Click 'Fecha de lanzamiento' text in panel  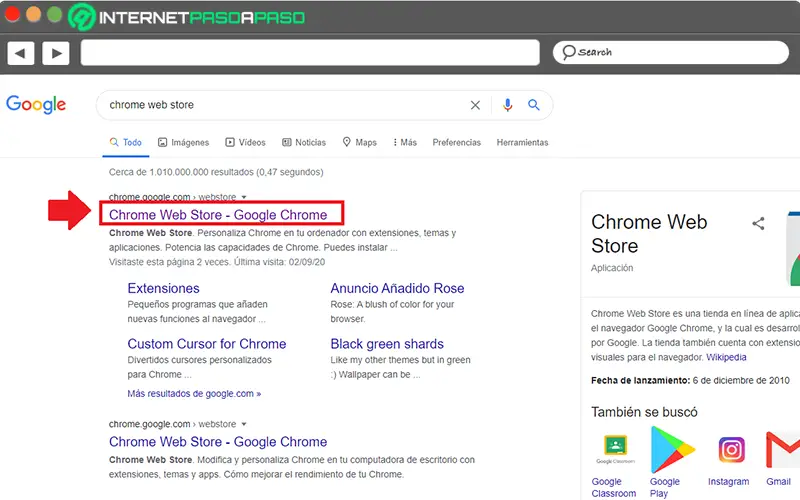point(640,380)
